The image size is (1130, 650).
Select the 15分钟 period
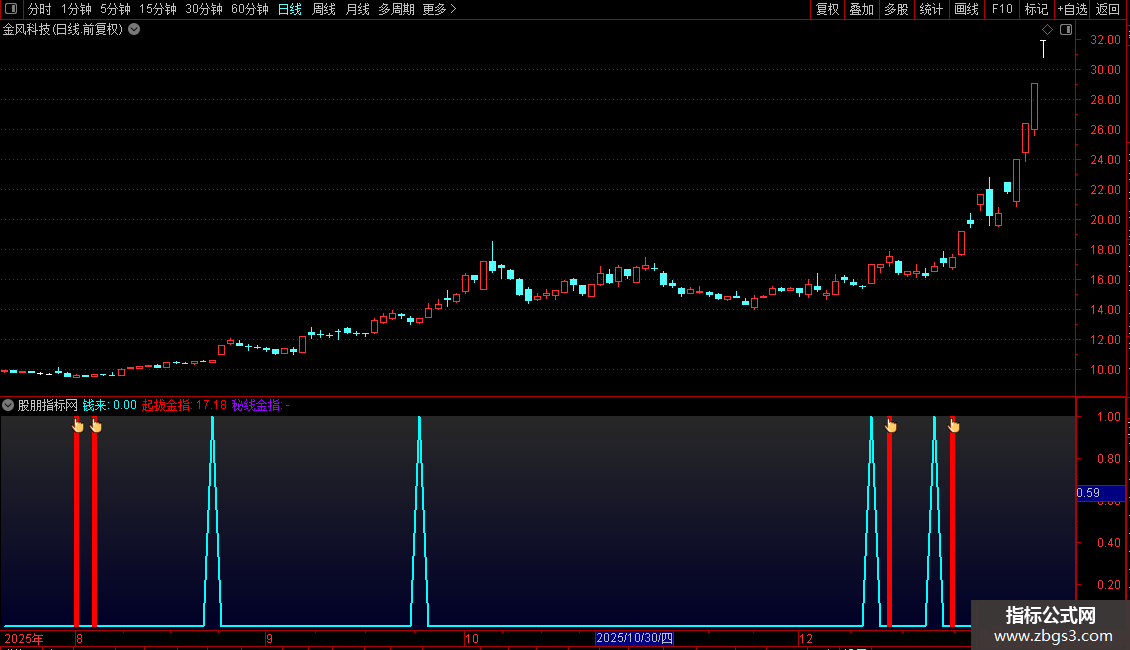click(x=158, y=9)
